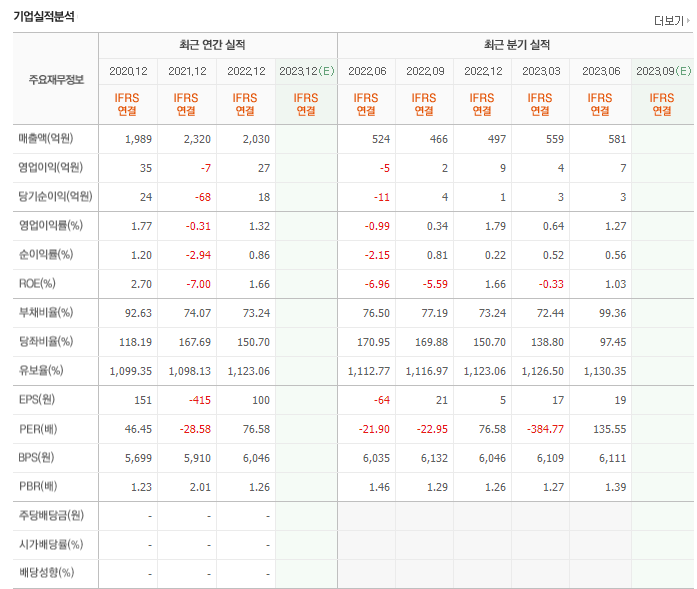Select the -64 EPS value
697x589 pixels.
pos(382,400)
